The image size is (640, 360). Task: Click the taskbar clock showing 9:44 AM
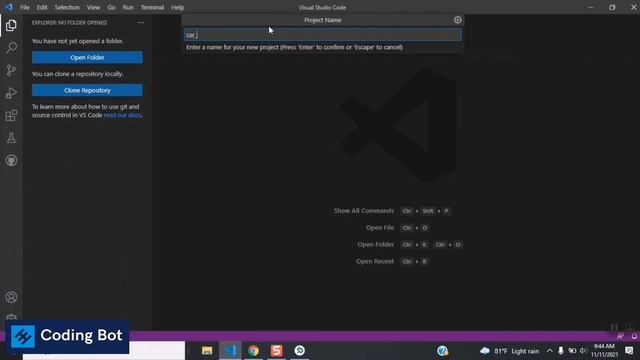604,351
